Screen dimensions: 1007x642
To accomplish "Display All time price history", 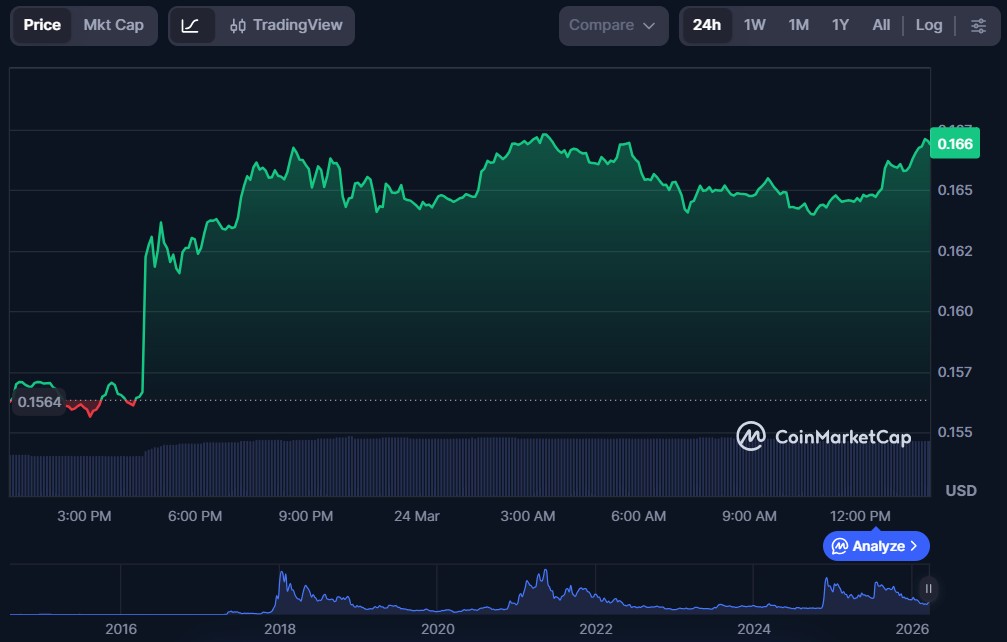I will tap(880, 25).
